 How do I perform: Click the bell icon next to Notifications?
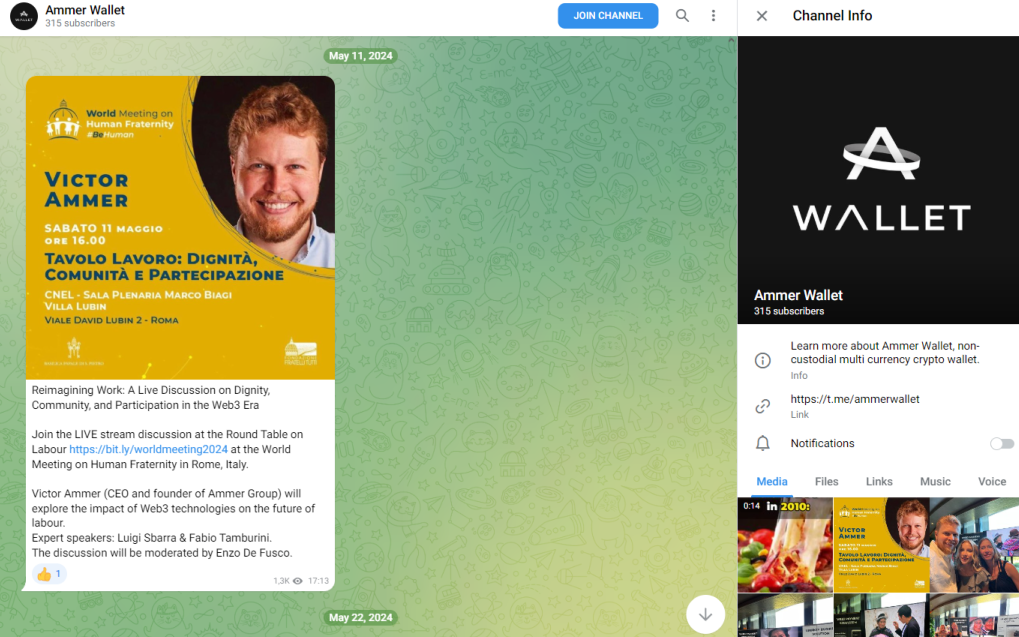pos(762,443)
